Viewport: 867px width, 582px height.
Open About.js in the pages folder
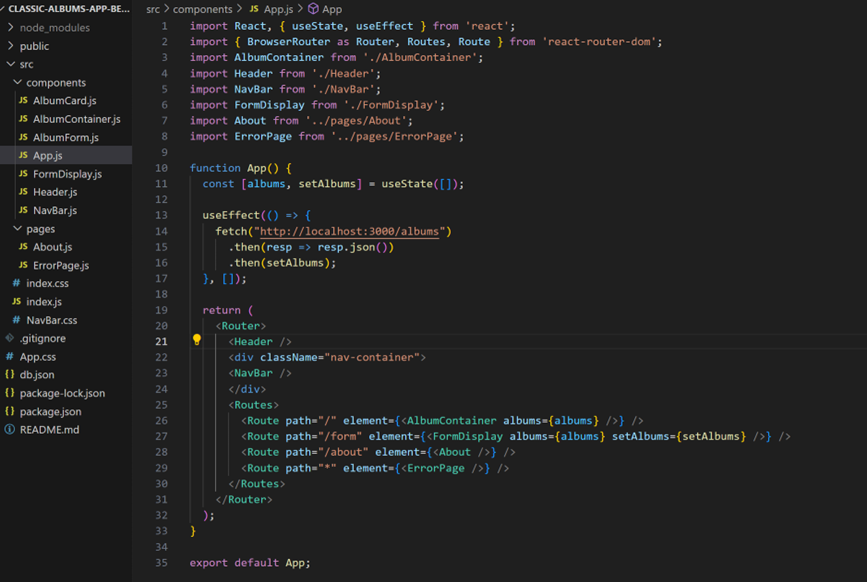(50, 246)
